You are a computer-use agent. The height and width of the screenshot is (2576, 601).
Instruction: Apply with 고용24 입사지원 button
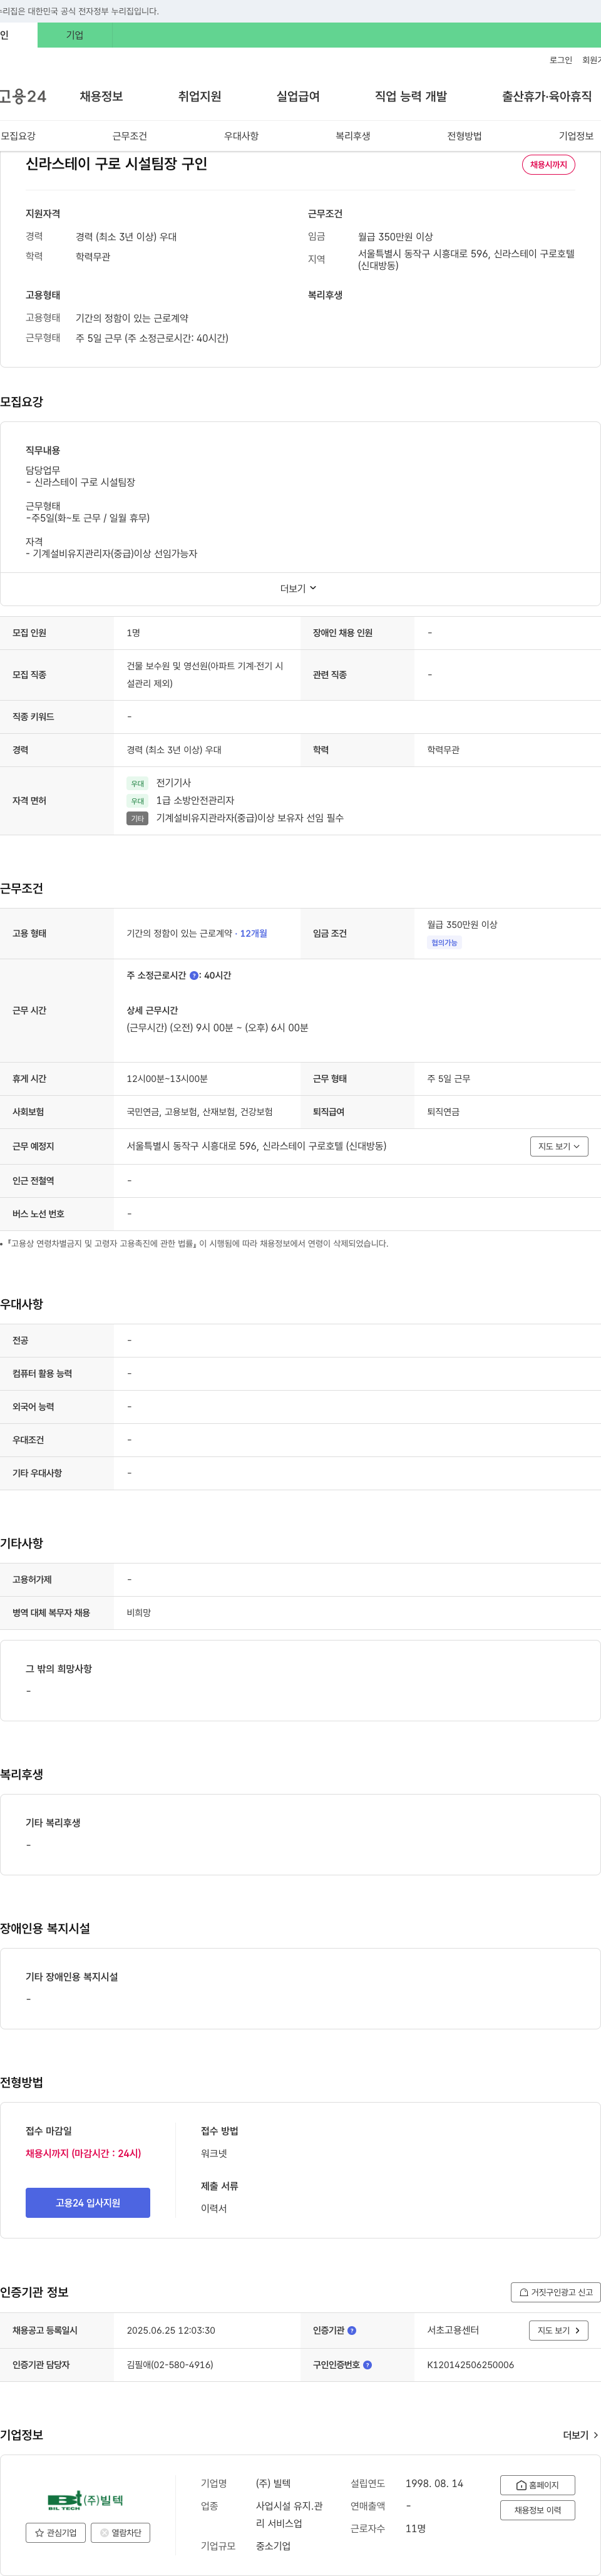point(88,2203)
